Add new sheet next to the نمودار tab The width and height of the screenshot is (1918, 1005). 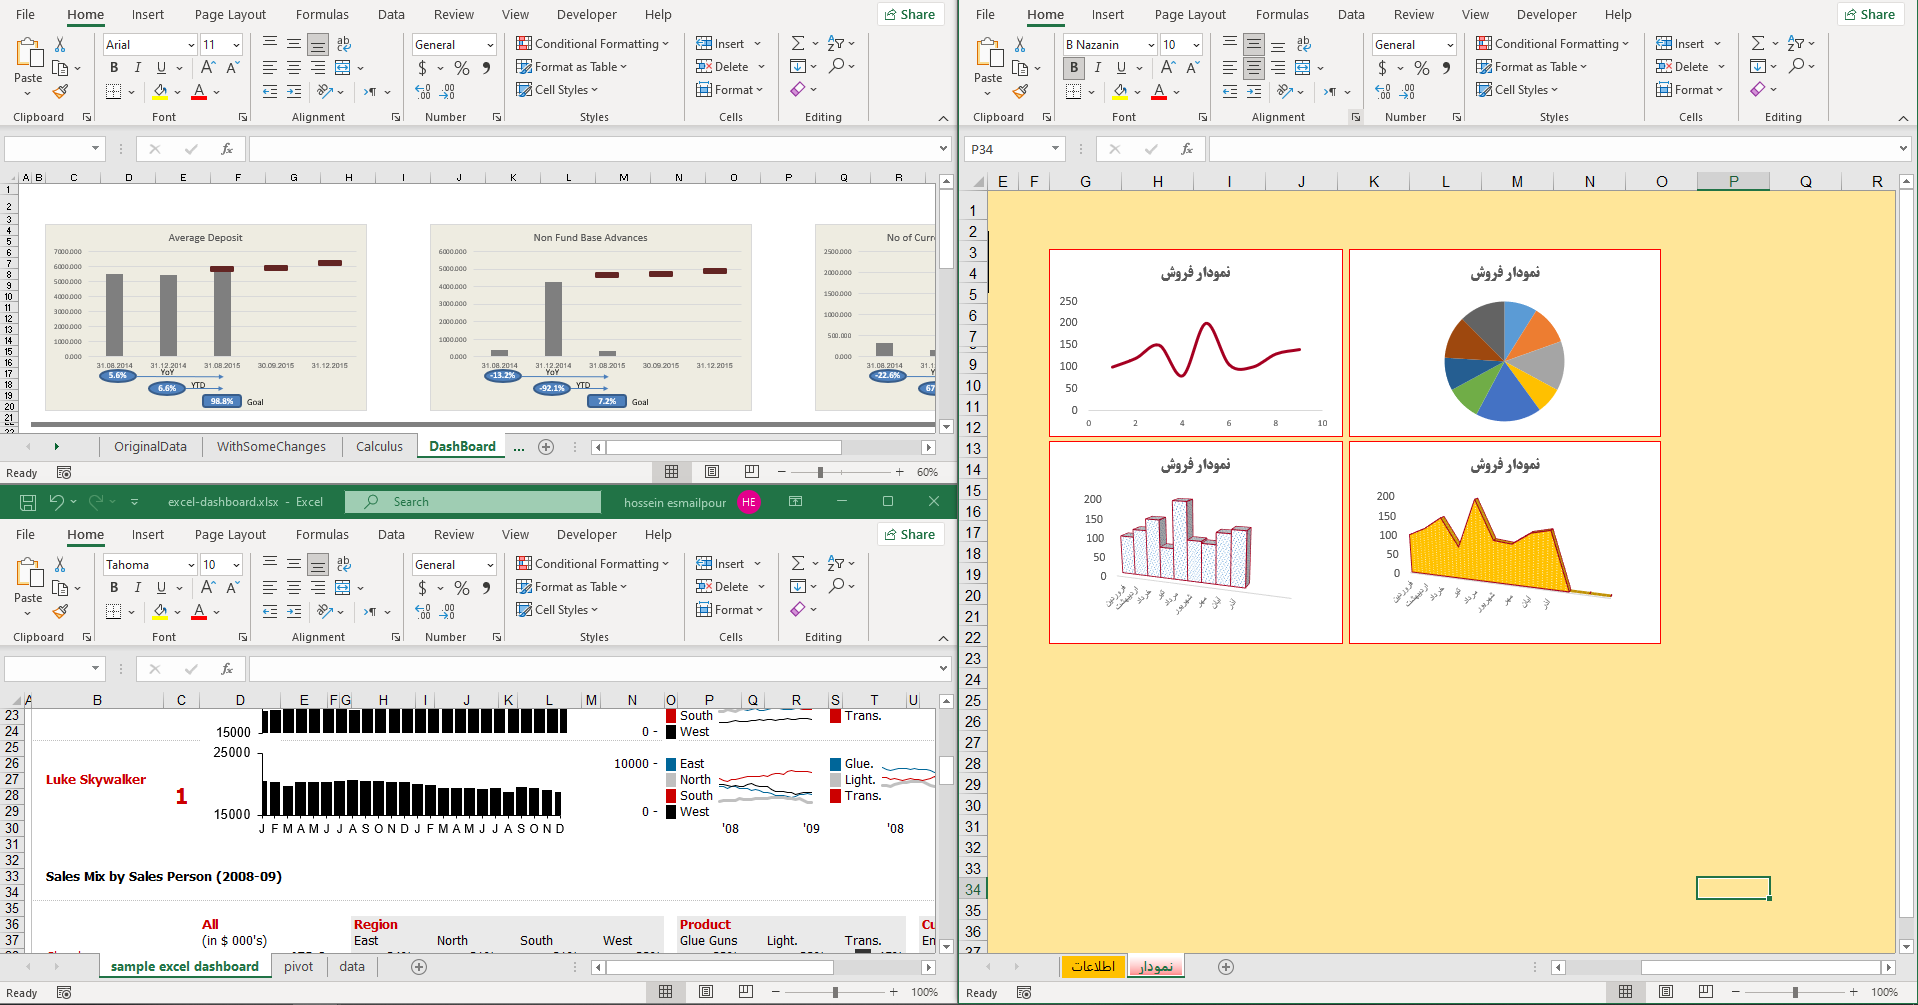coord(1226,967)
